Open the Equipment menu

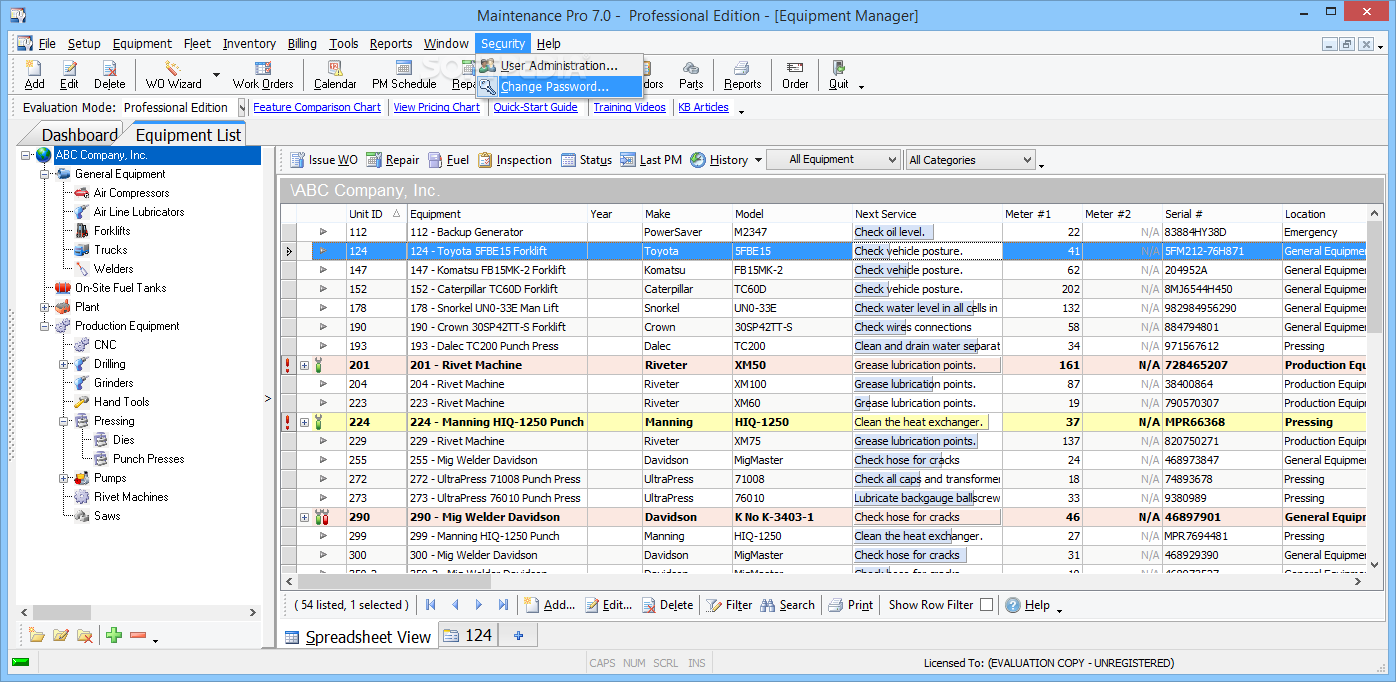point(142,43)
